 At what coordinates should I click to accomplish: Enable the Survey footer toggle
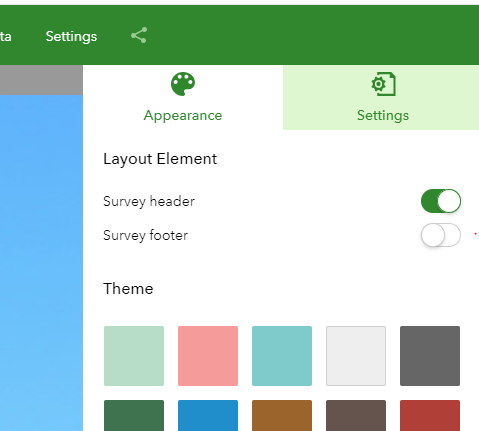[441, 235]
